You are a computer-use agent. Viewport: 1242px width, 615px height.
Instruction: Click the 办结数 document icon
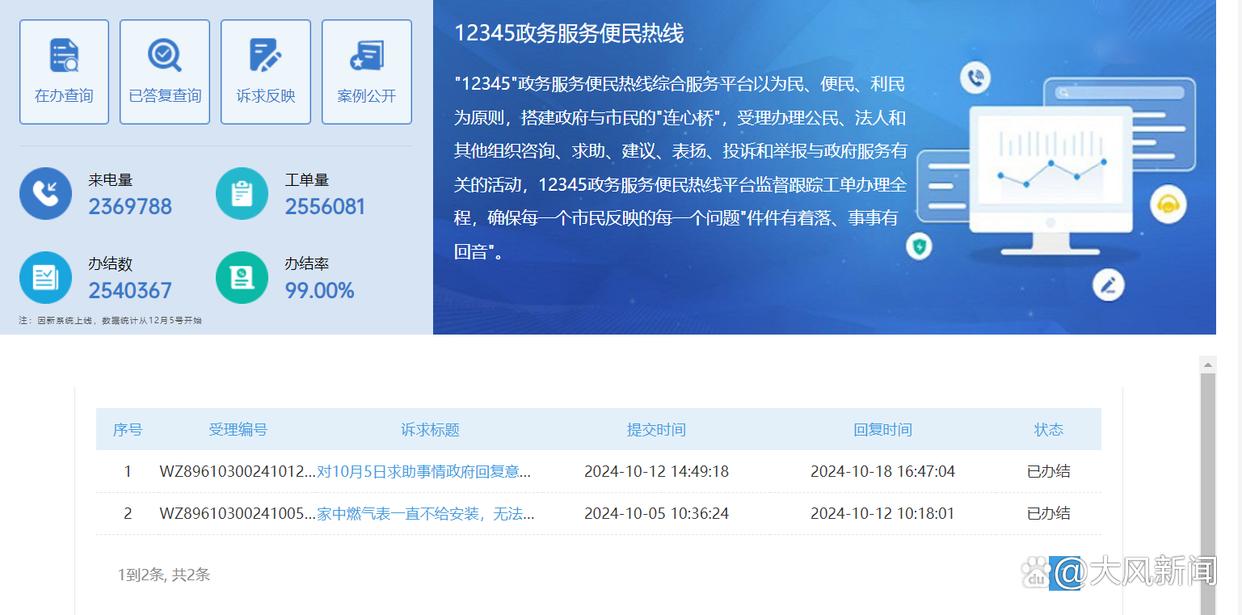(x=45, y=278)
